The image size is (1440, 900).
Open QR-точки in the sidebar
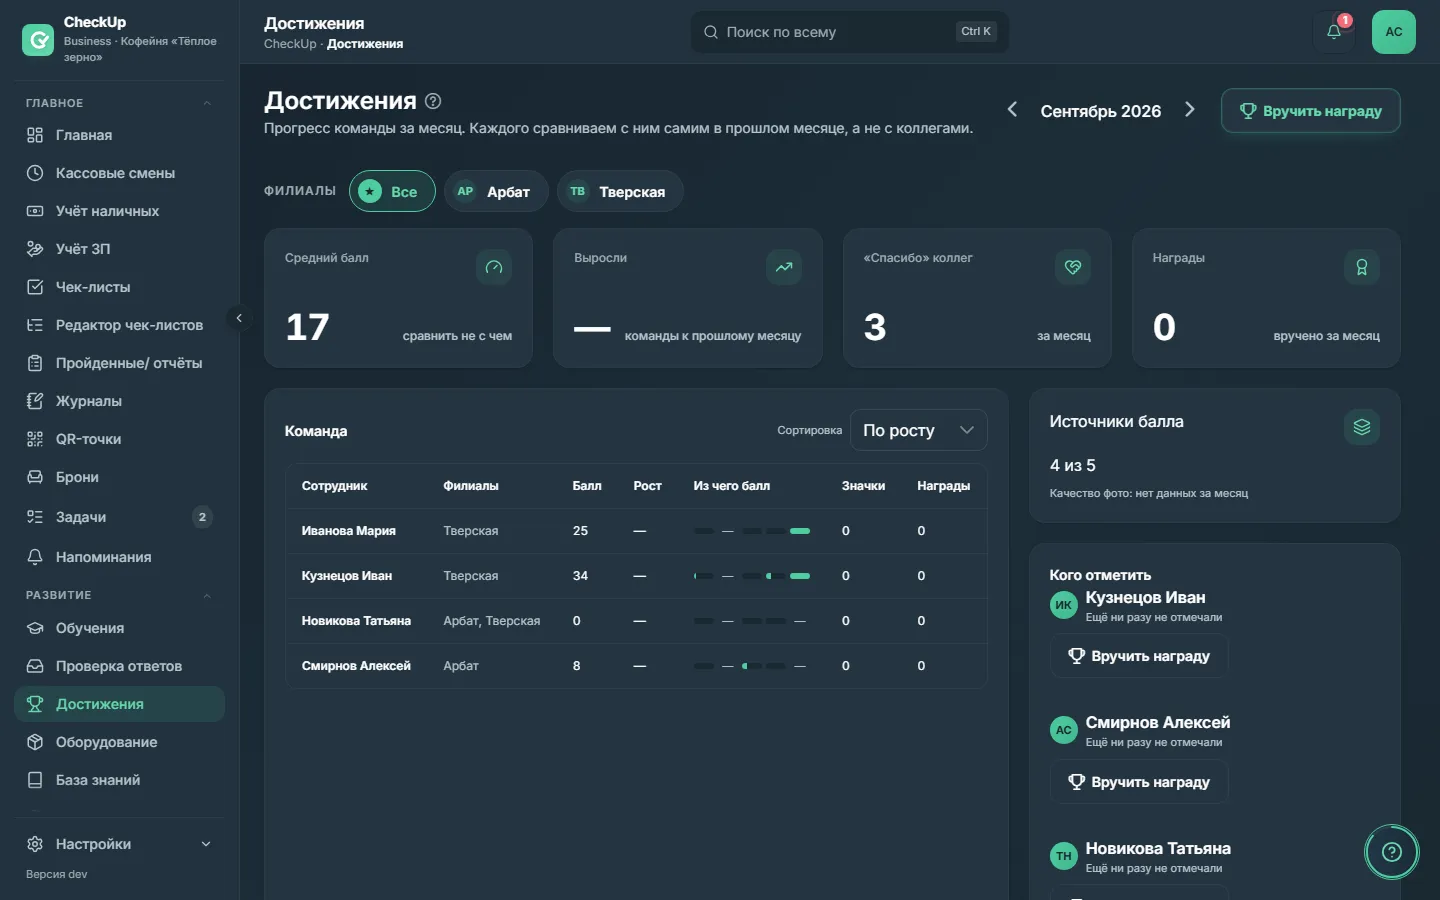(119, 439)
